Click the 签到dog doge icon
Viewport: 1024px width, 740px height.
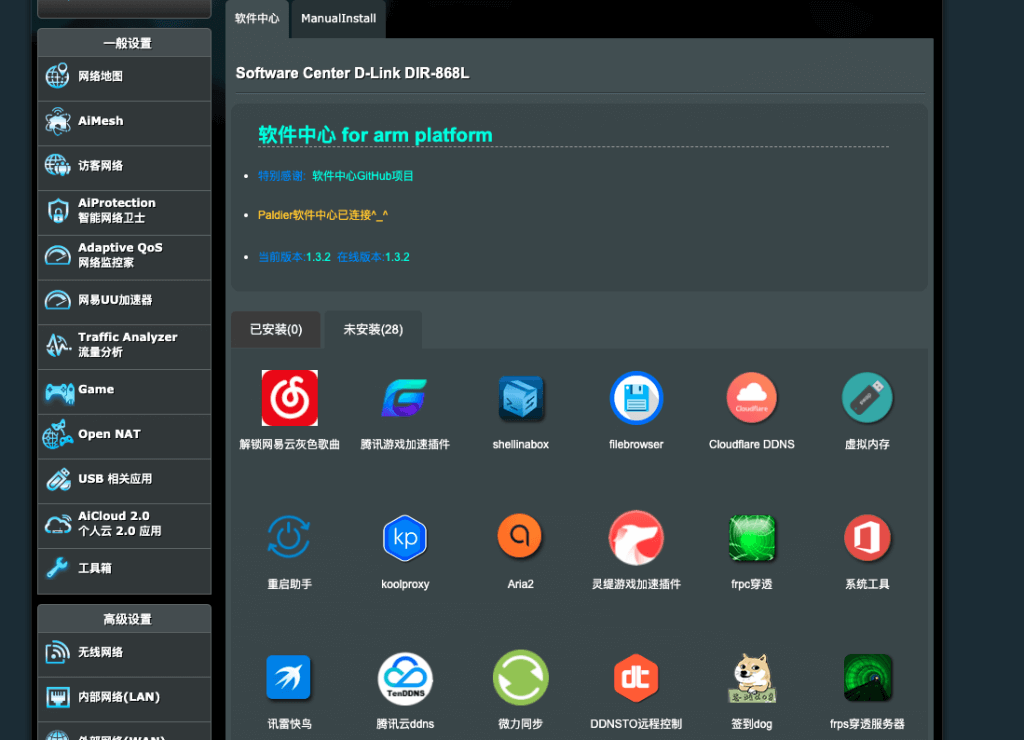(x=752, y=678)
